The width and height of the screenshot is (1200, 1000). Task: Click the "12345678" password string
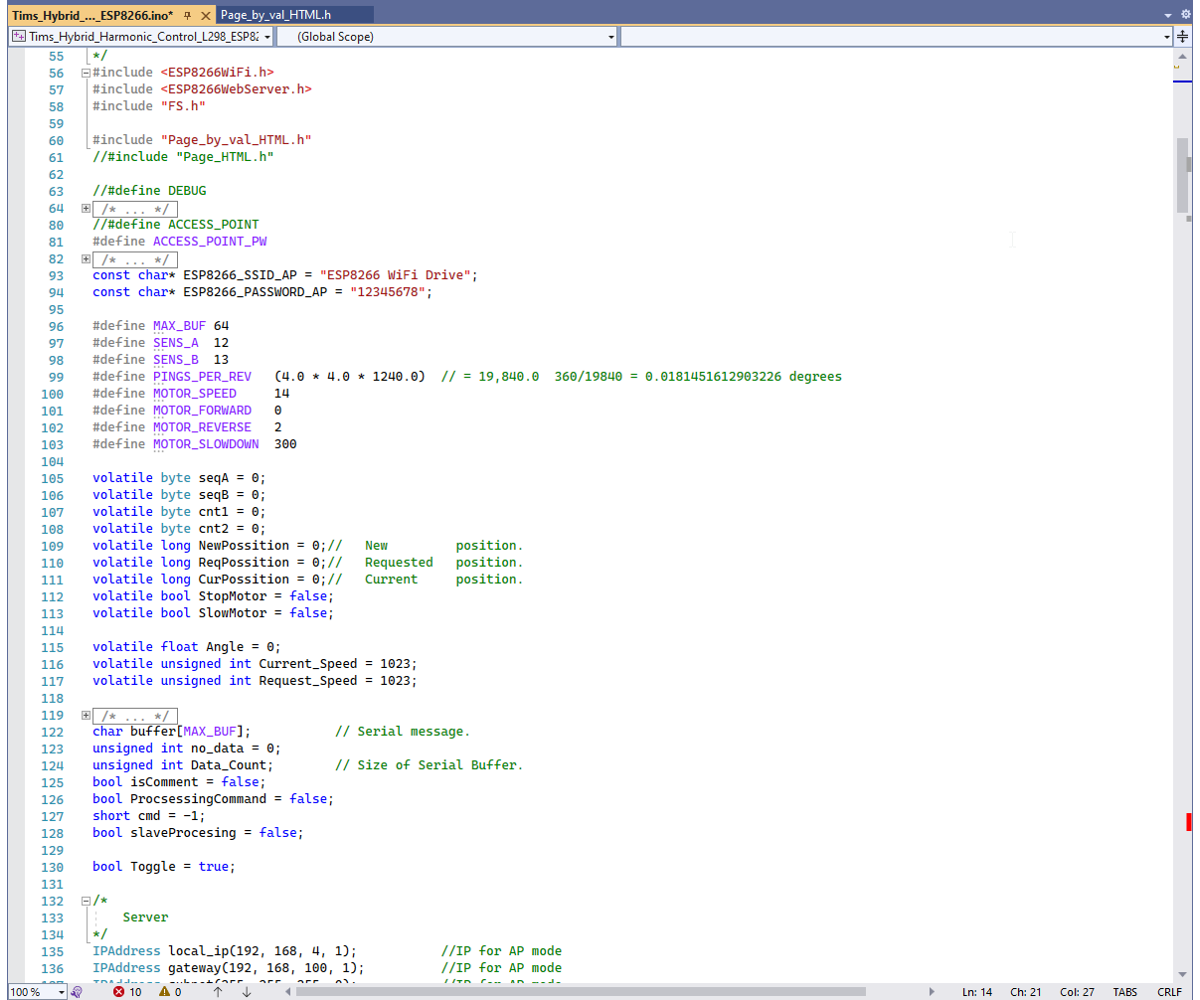388,292
